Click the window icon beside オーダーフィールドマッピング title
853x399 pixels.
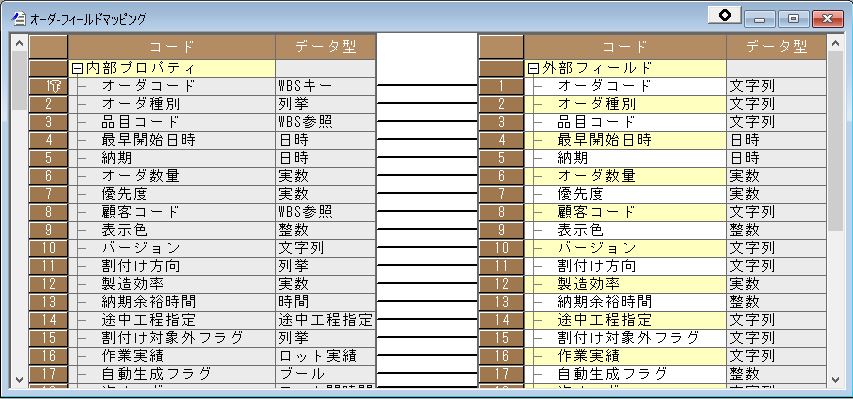click(19, 19)
